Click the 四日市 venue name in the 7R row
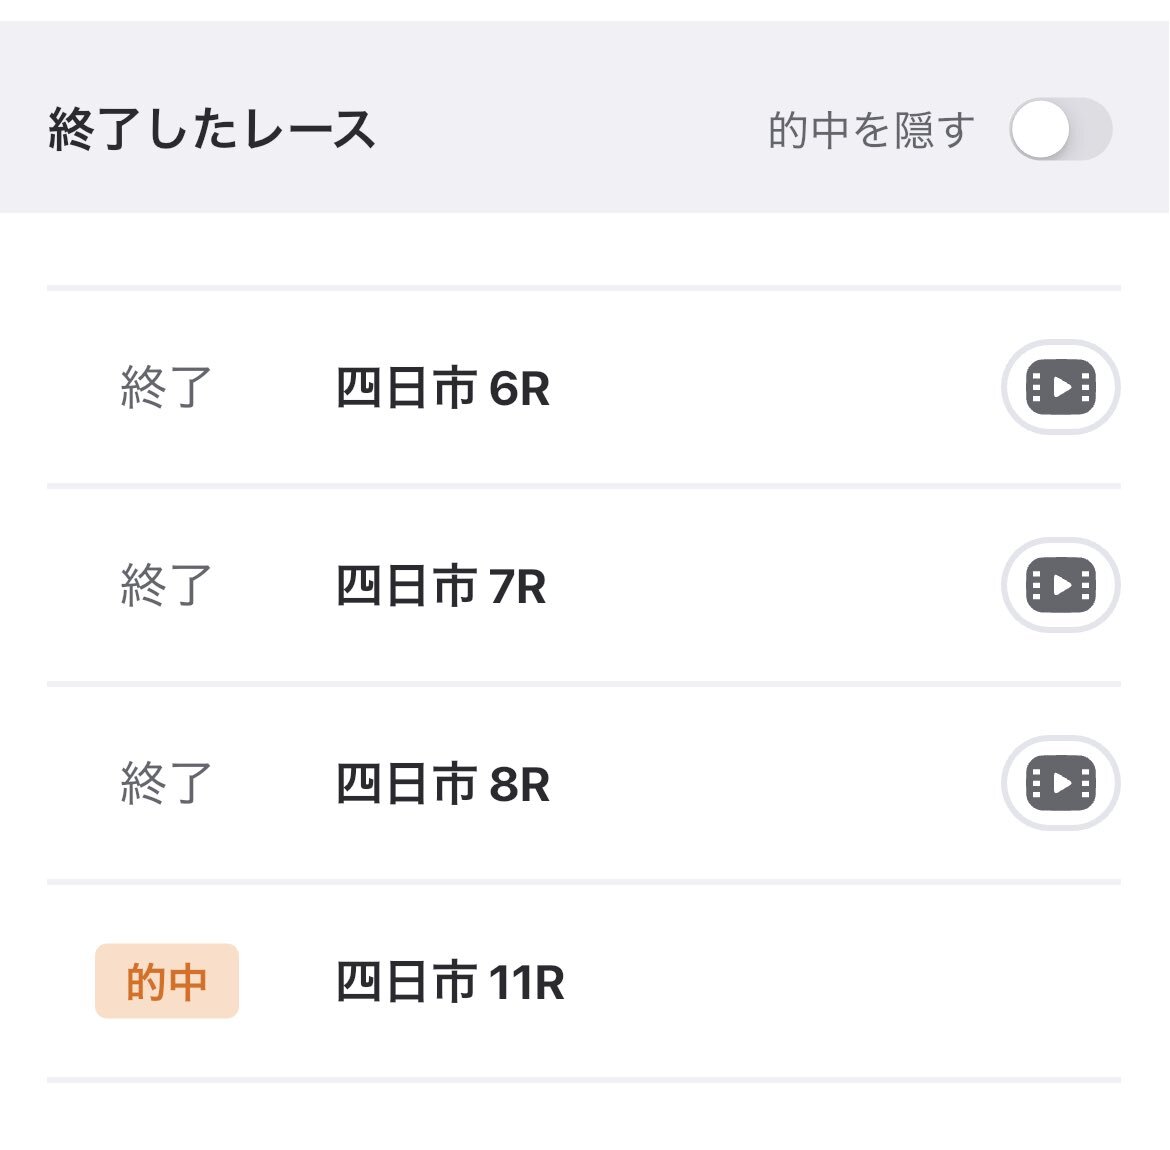 [x=406, y=587]
